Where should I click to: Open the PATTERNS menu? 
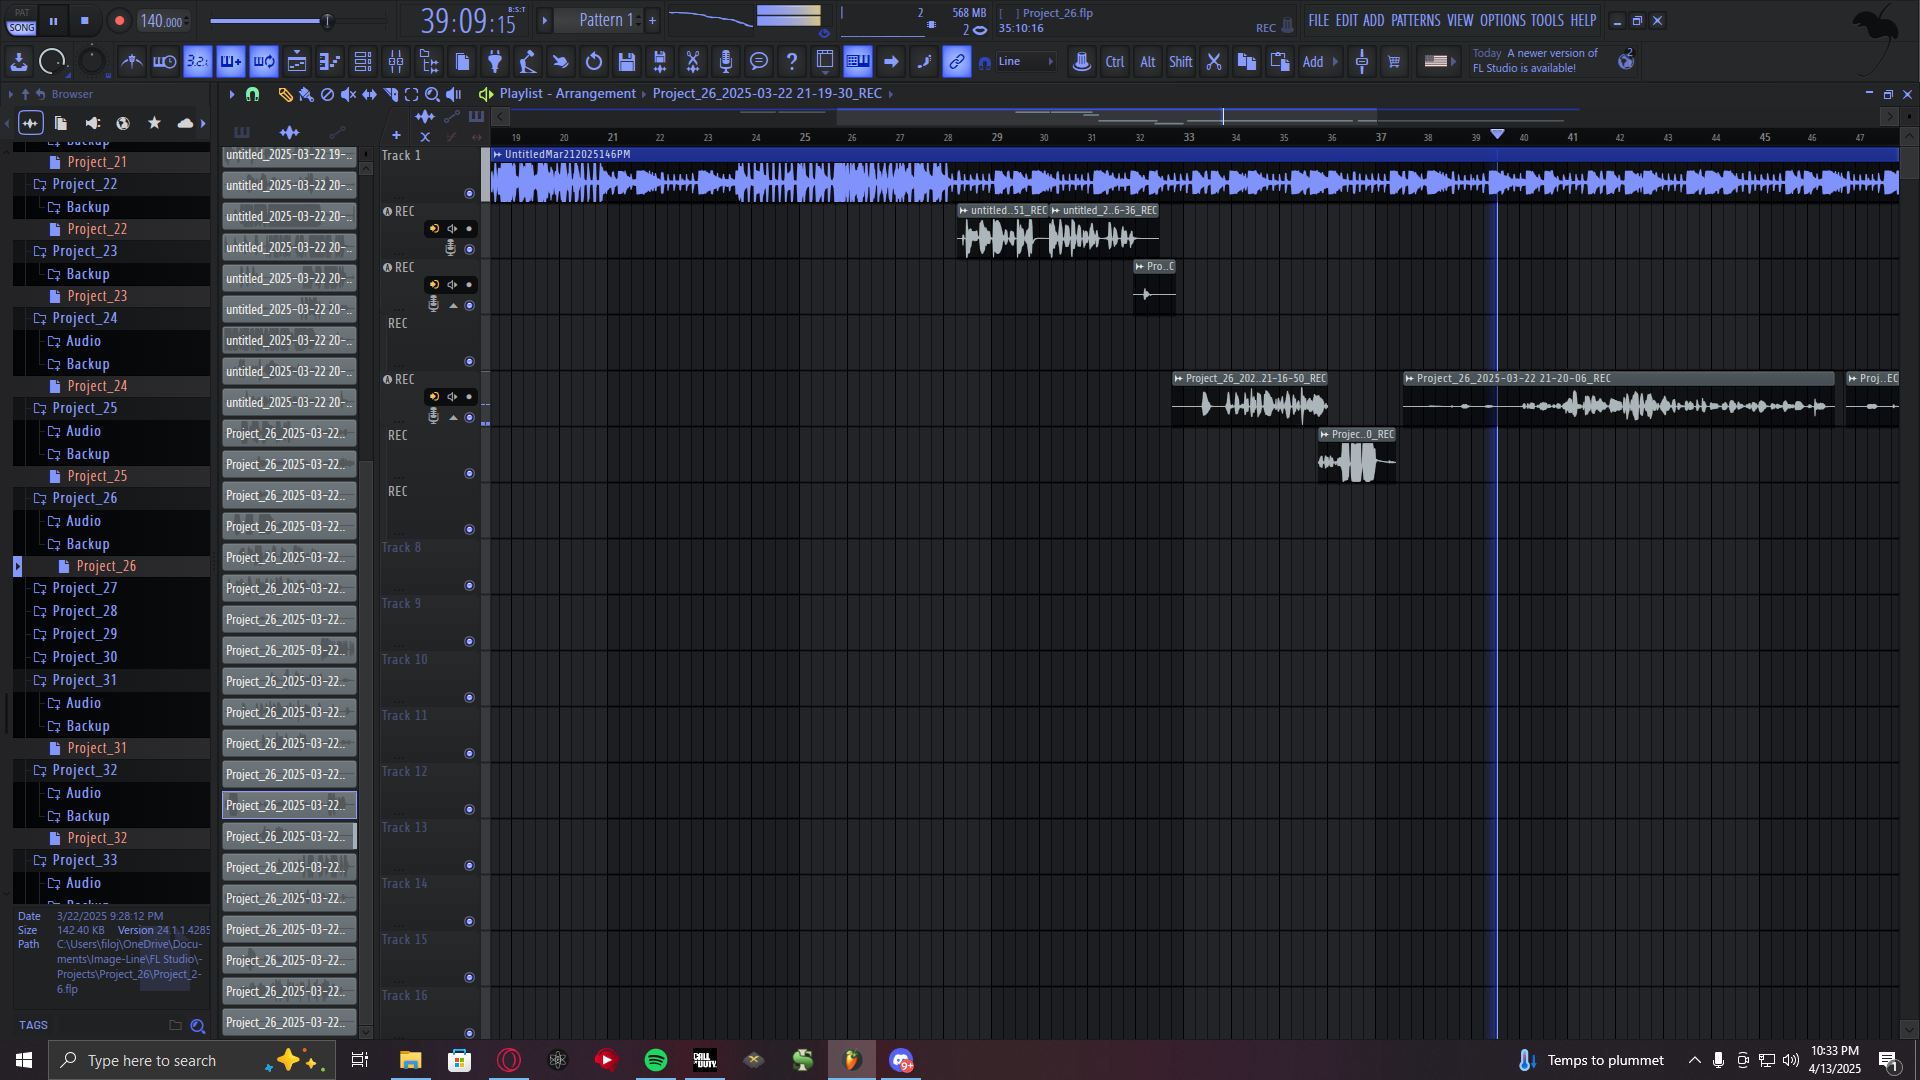tap(1415, 20)
